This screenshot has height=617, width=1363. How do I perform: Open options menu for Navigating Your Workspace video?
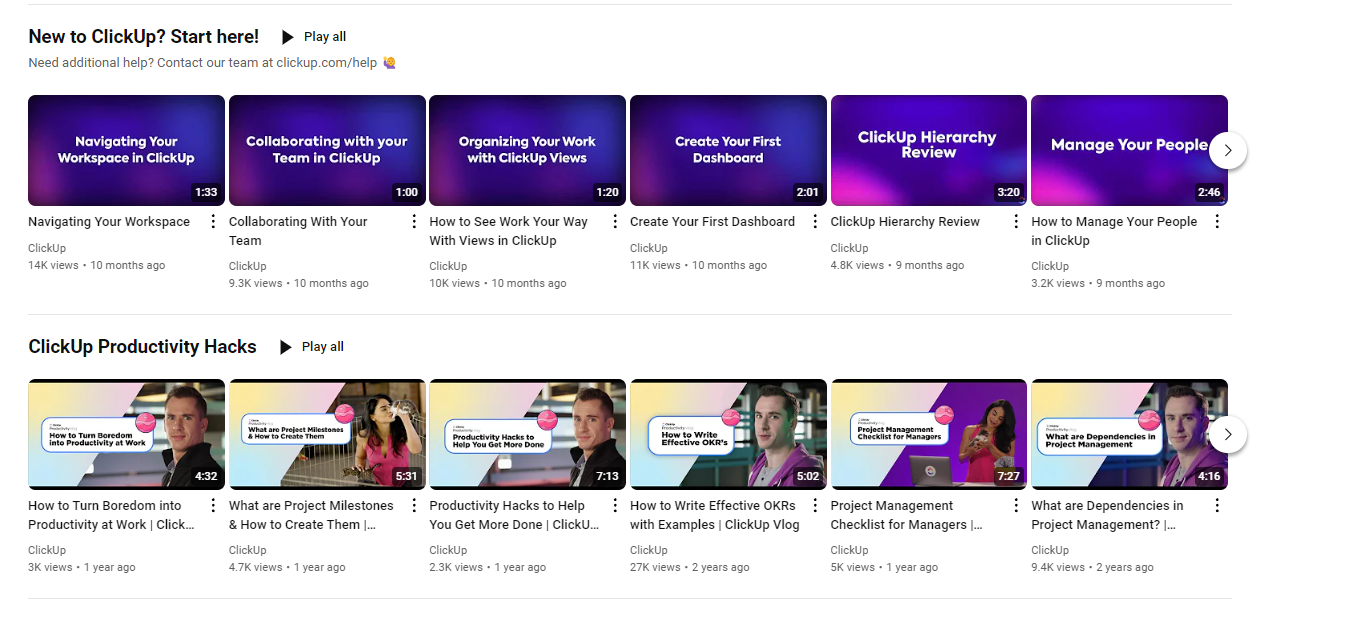pyautogui.click(x=213, y=222)
